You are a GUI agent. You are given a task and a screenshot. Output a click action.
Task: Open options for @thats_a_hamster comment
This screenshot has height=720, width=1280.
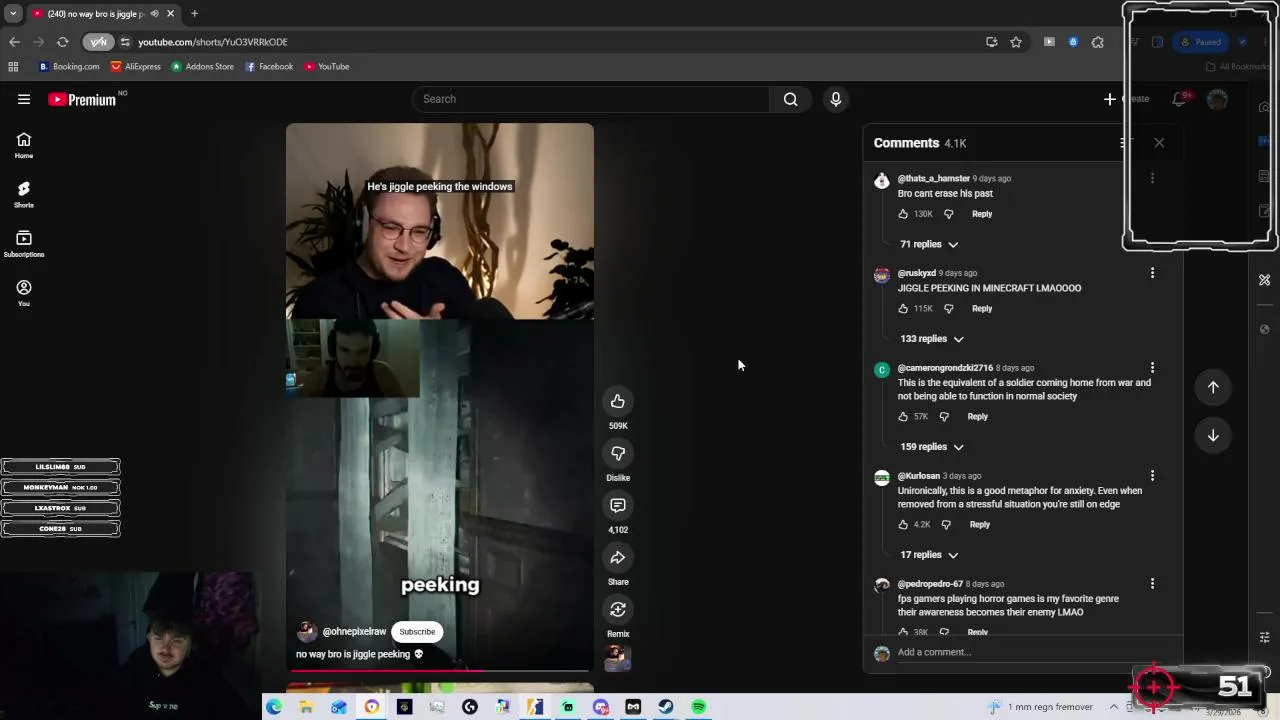pos(1152,178)
